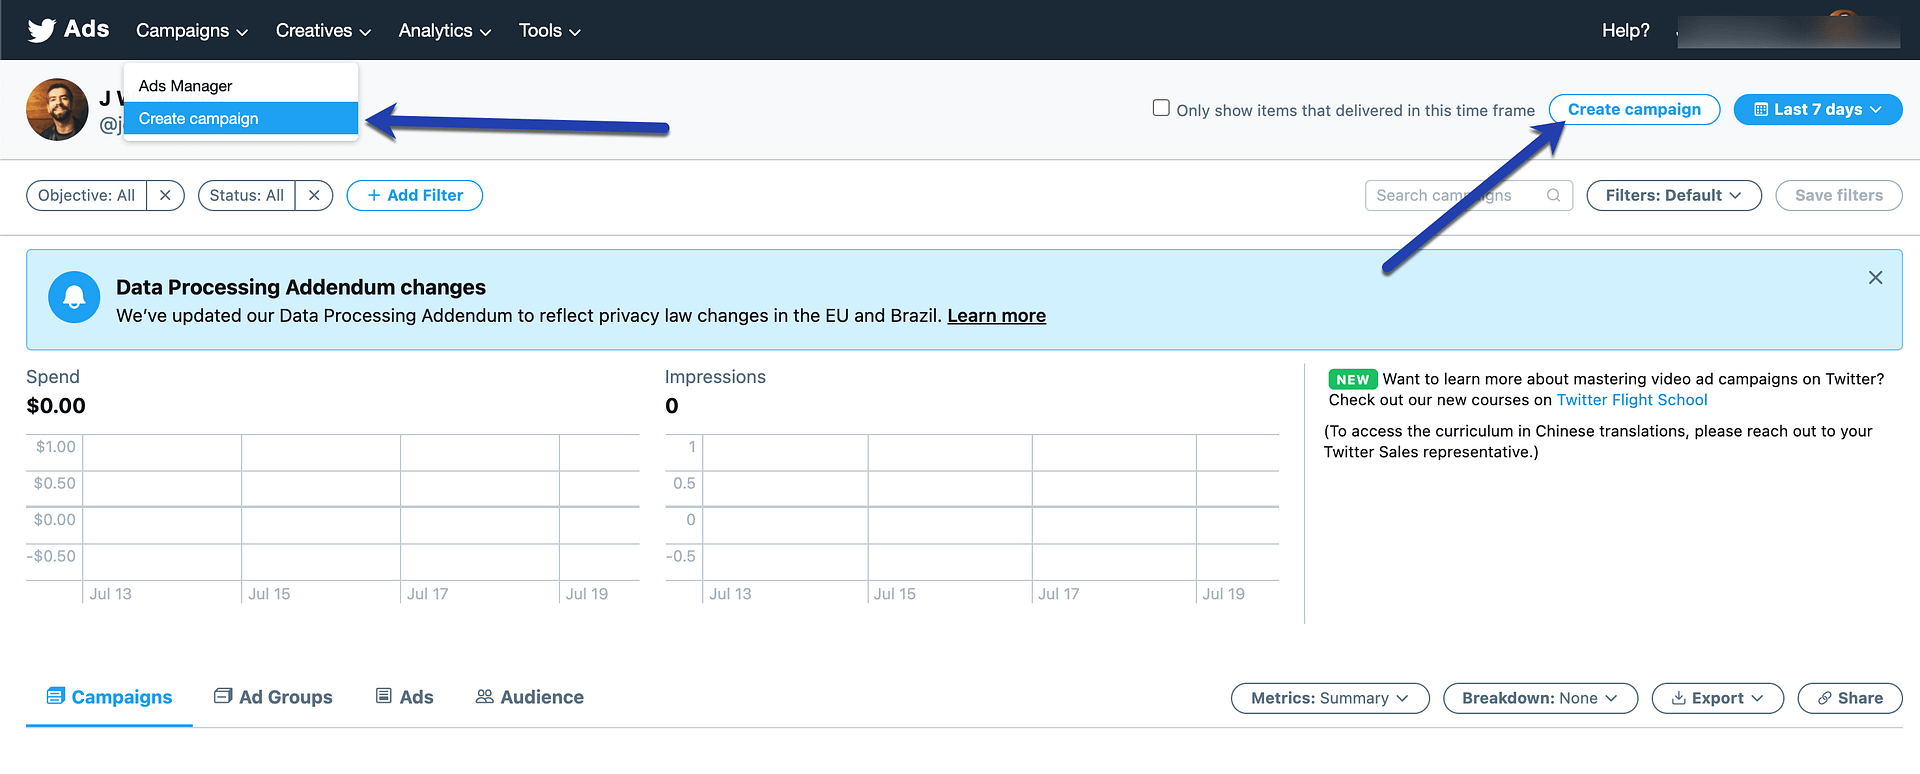Click the Help? link
Viewport: 1920px width, 774px height.
1625,31
